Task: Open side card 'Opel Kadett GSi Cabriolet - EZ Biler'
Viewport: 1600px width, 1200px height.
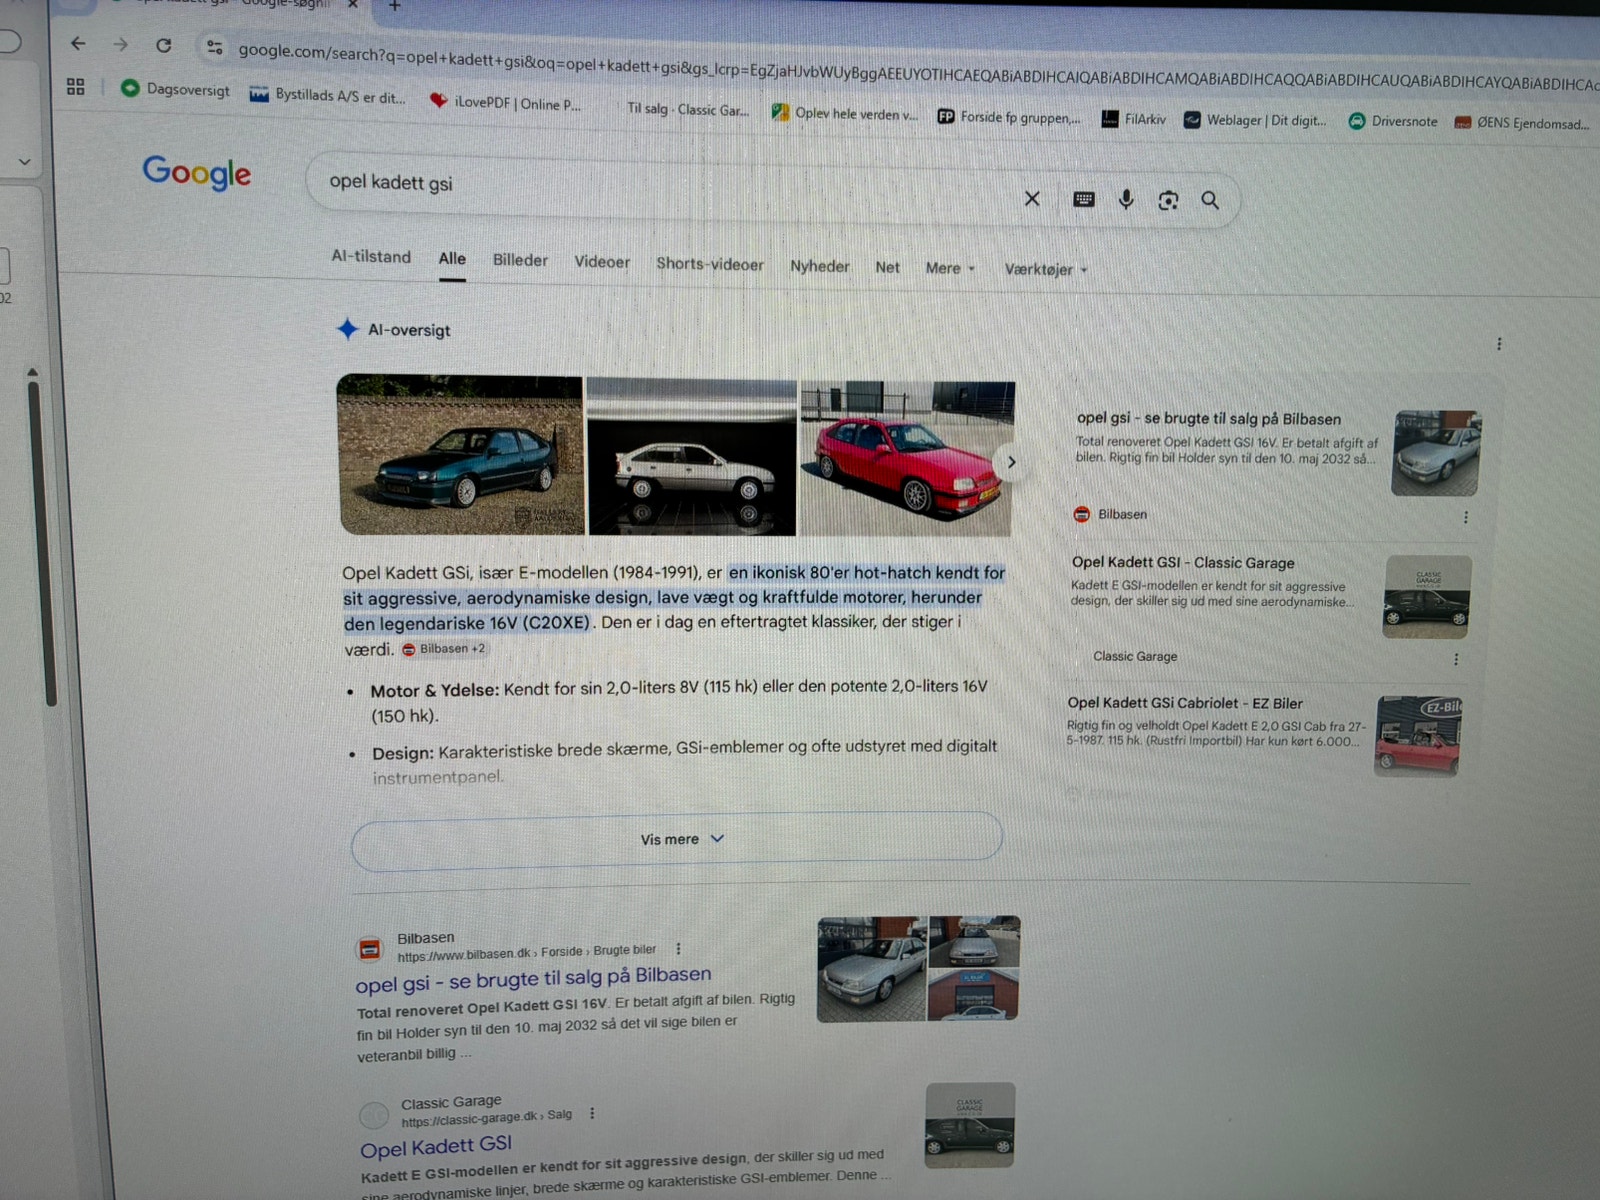Action: pyautogui.click(x=1185, y=703)
